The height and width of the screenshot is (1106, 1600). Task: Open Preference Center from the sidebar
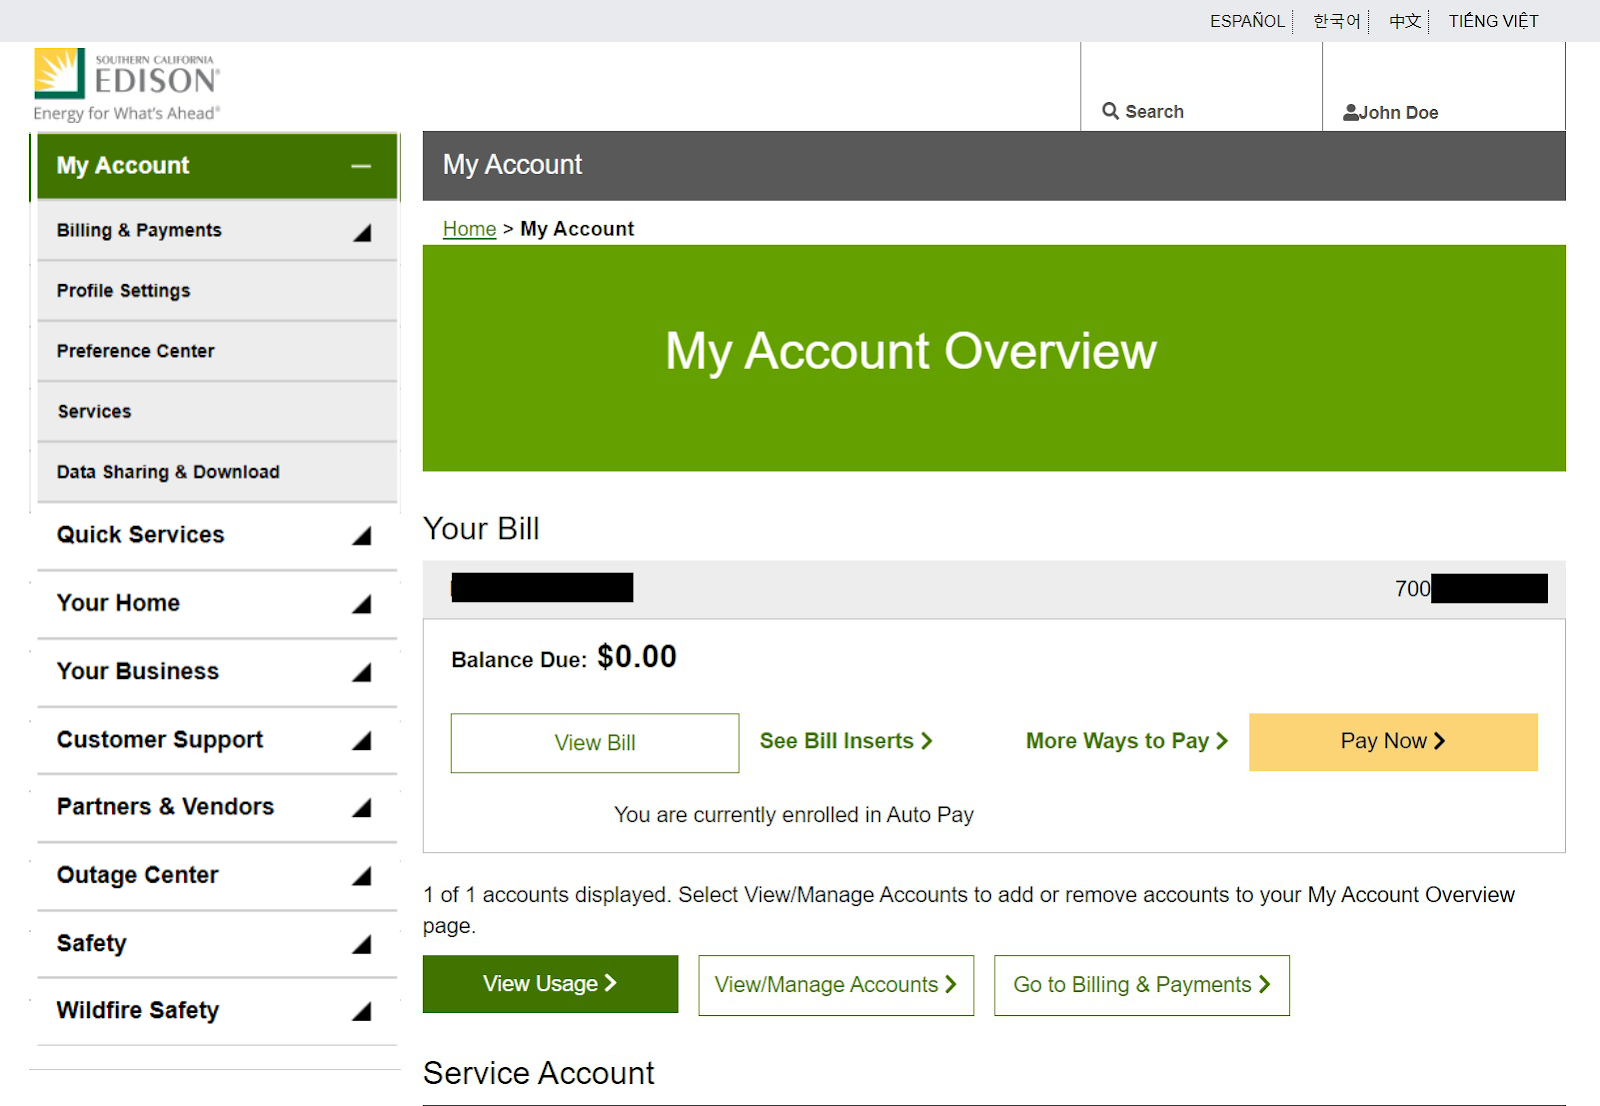pyautogui.click(x=135, y=351)
